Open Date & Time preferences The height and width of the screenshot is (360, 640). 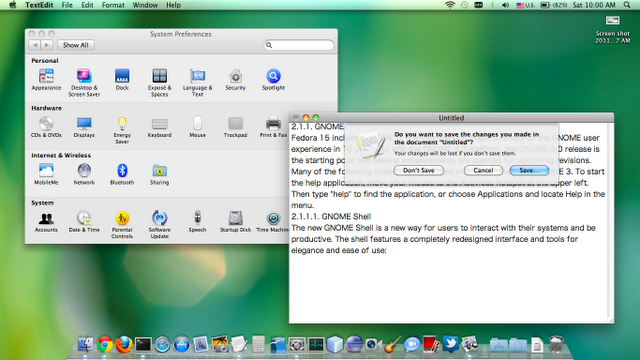[x=84, y=221]
